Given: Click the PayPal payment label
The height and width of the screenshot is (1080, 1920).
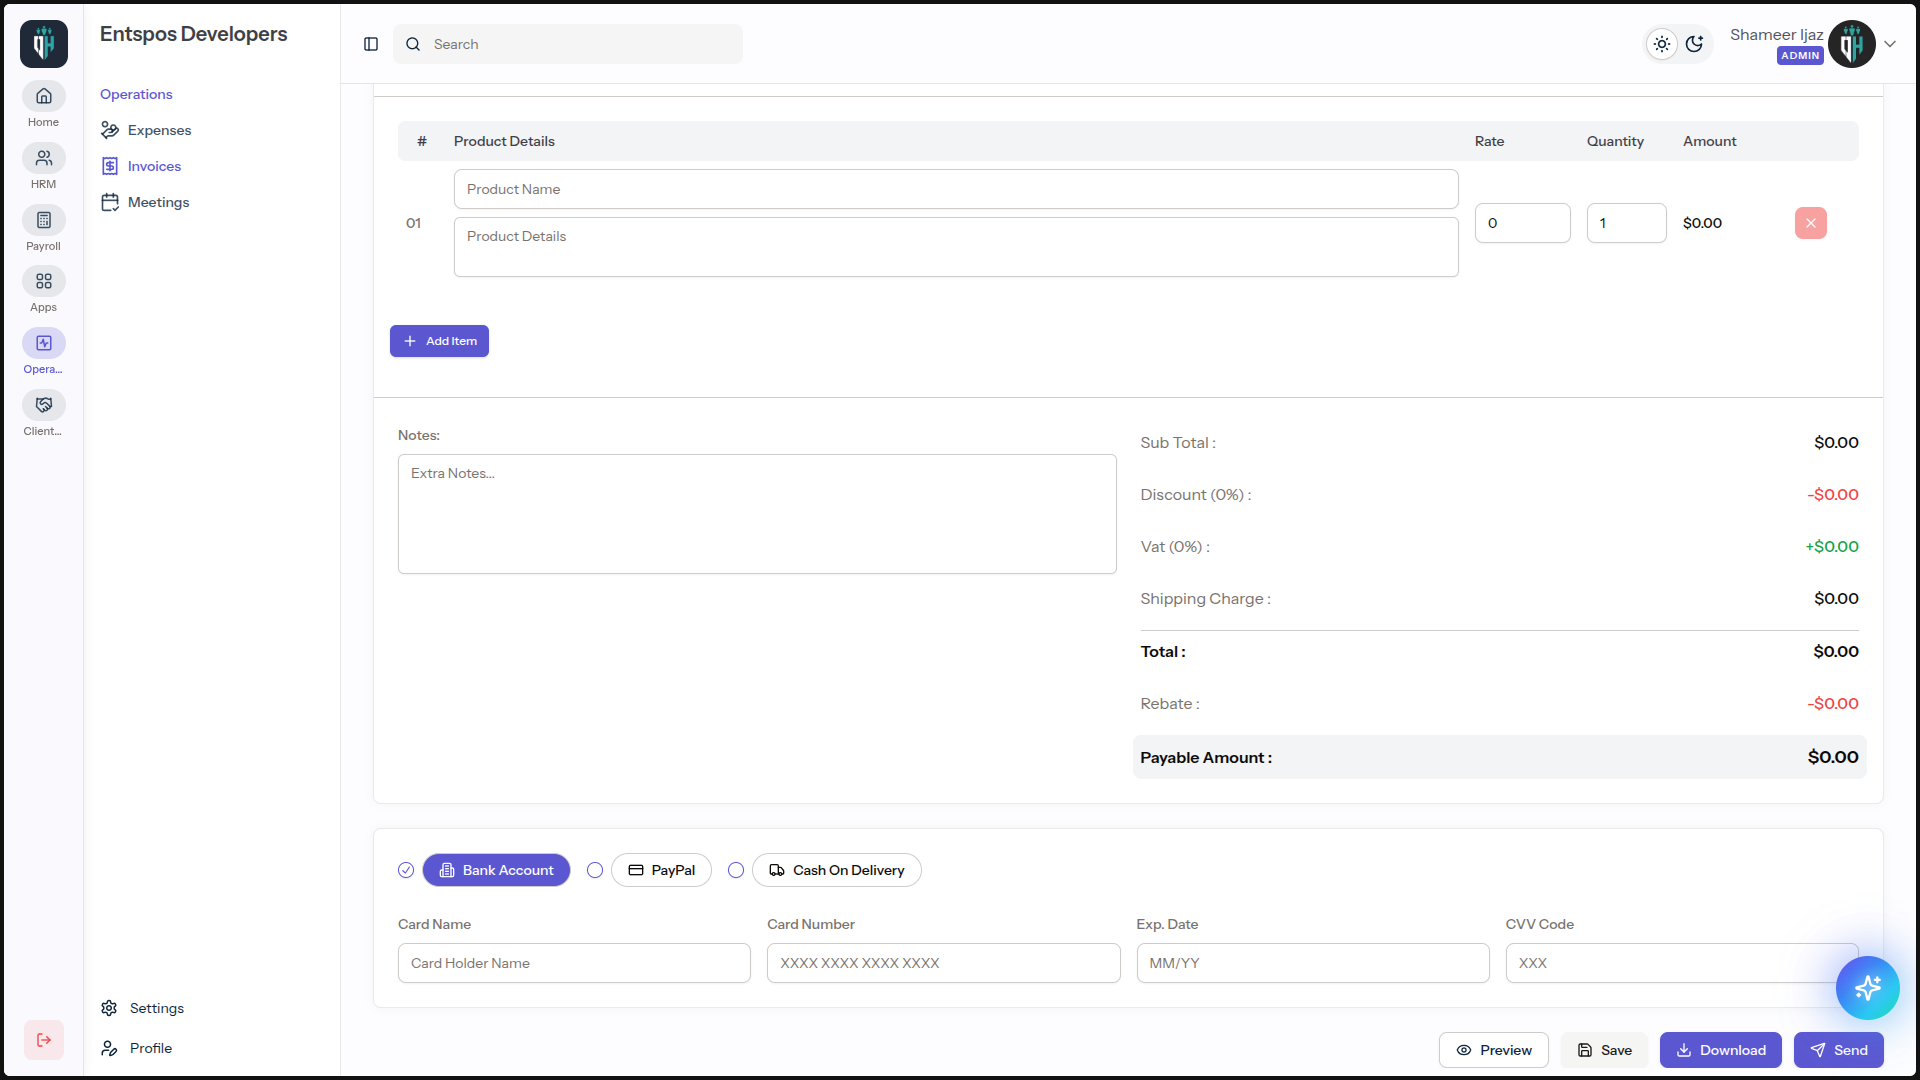Looking at the screenshot, I should [661, 870].
